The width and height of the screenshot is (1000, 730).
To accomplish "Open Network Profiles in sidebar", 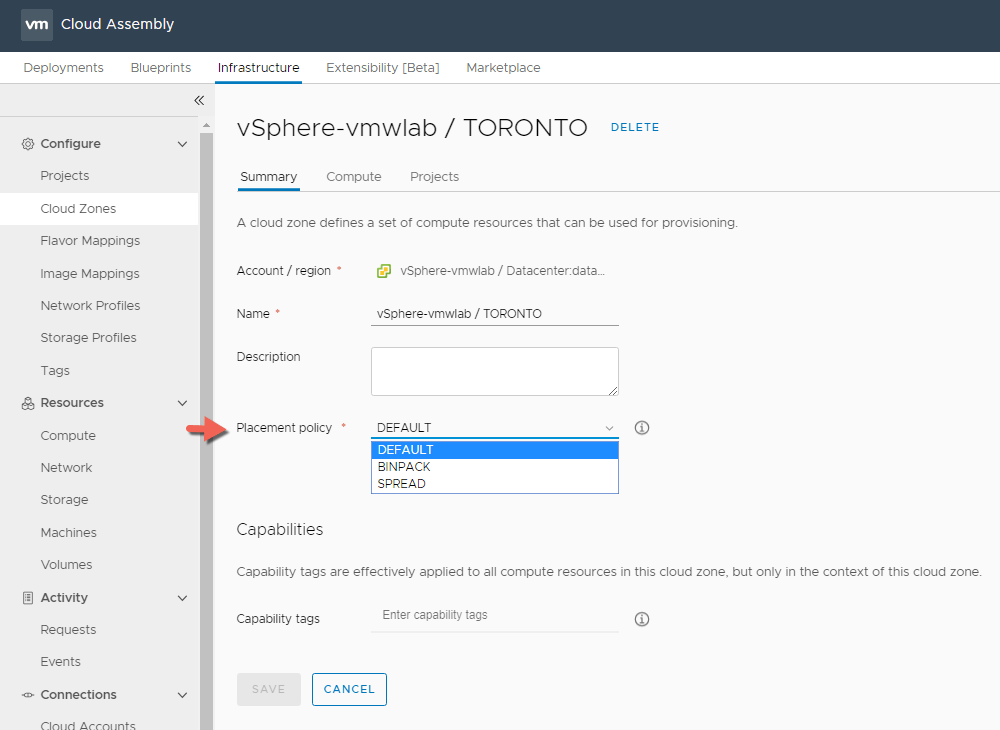I will click(90, 306).
